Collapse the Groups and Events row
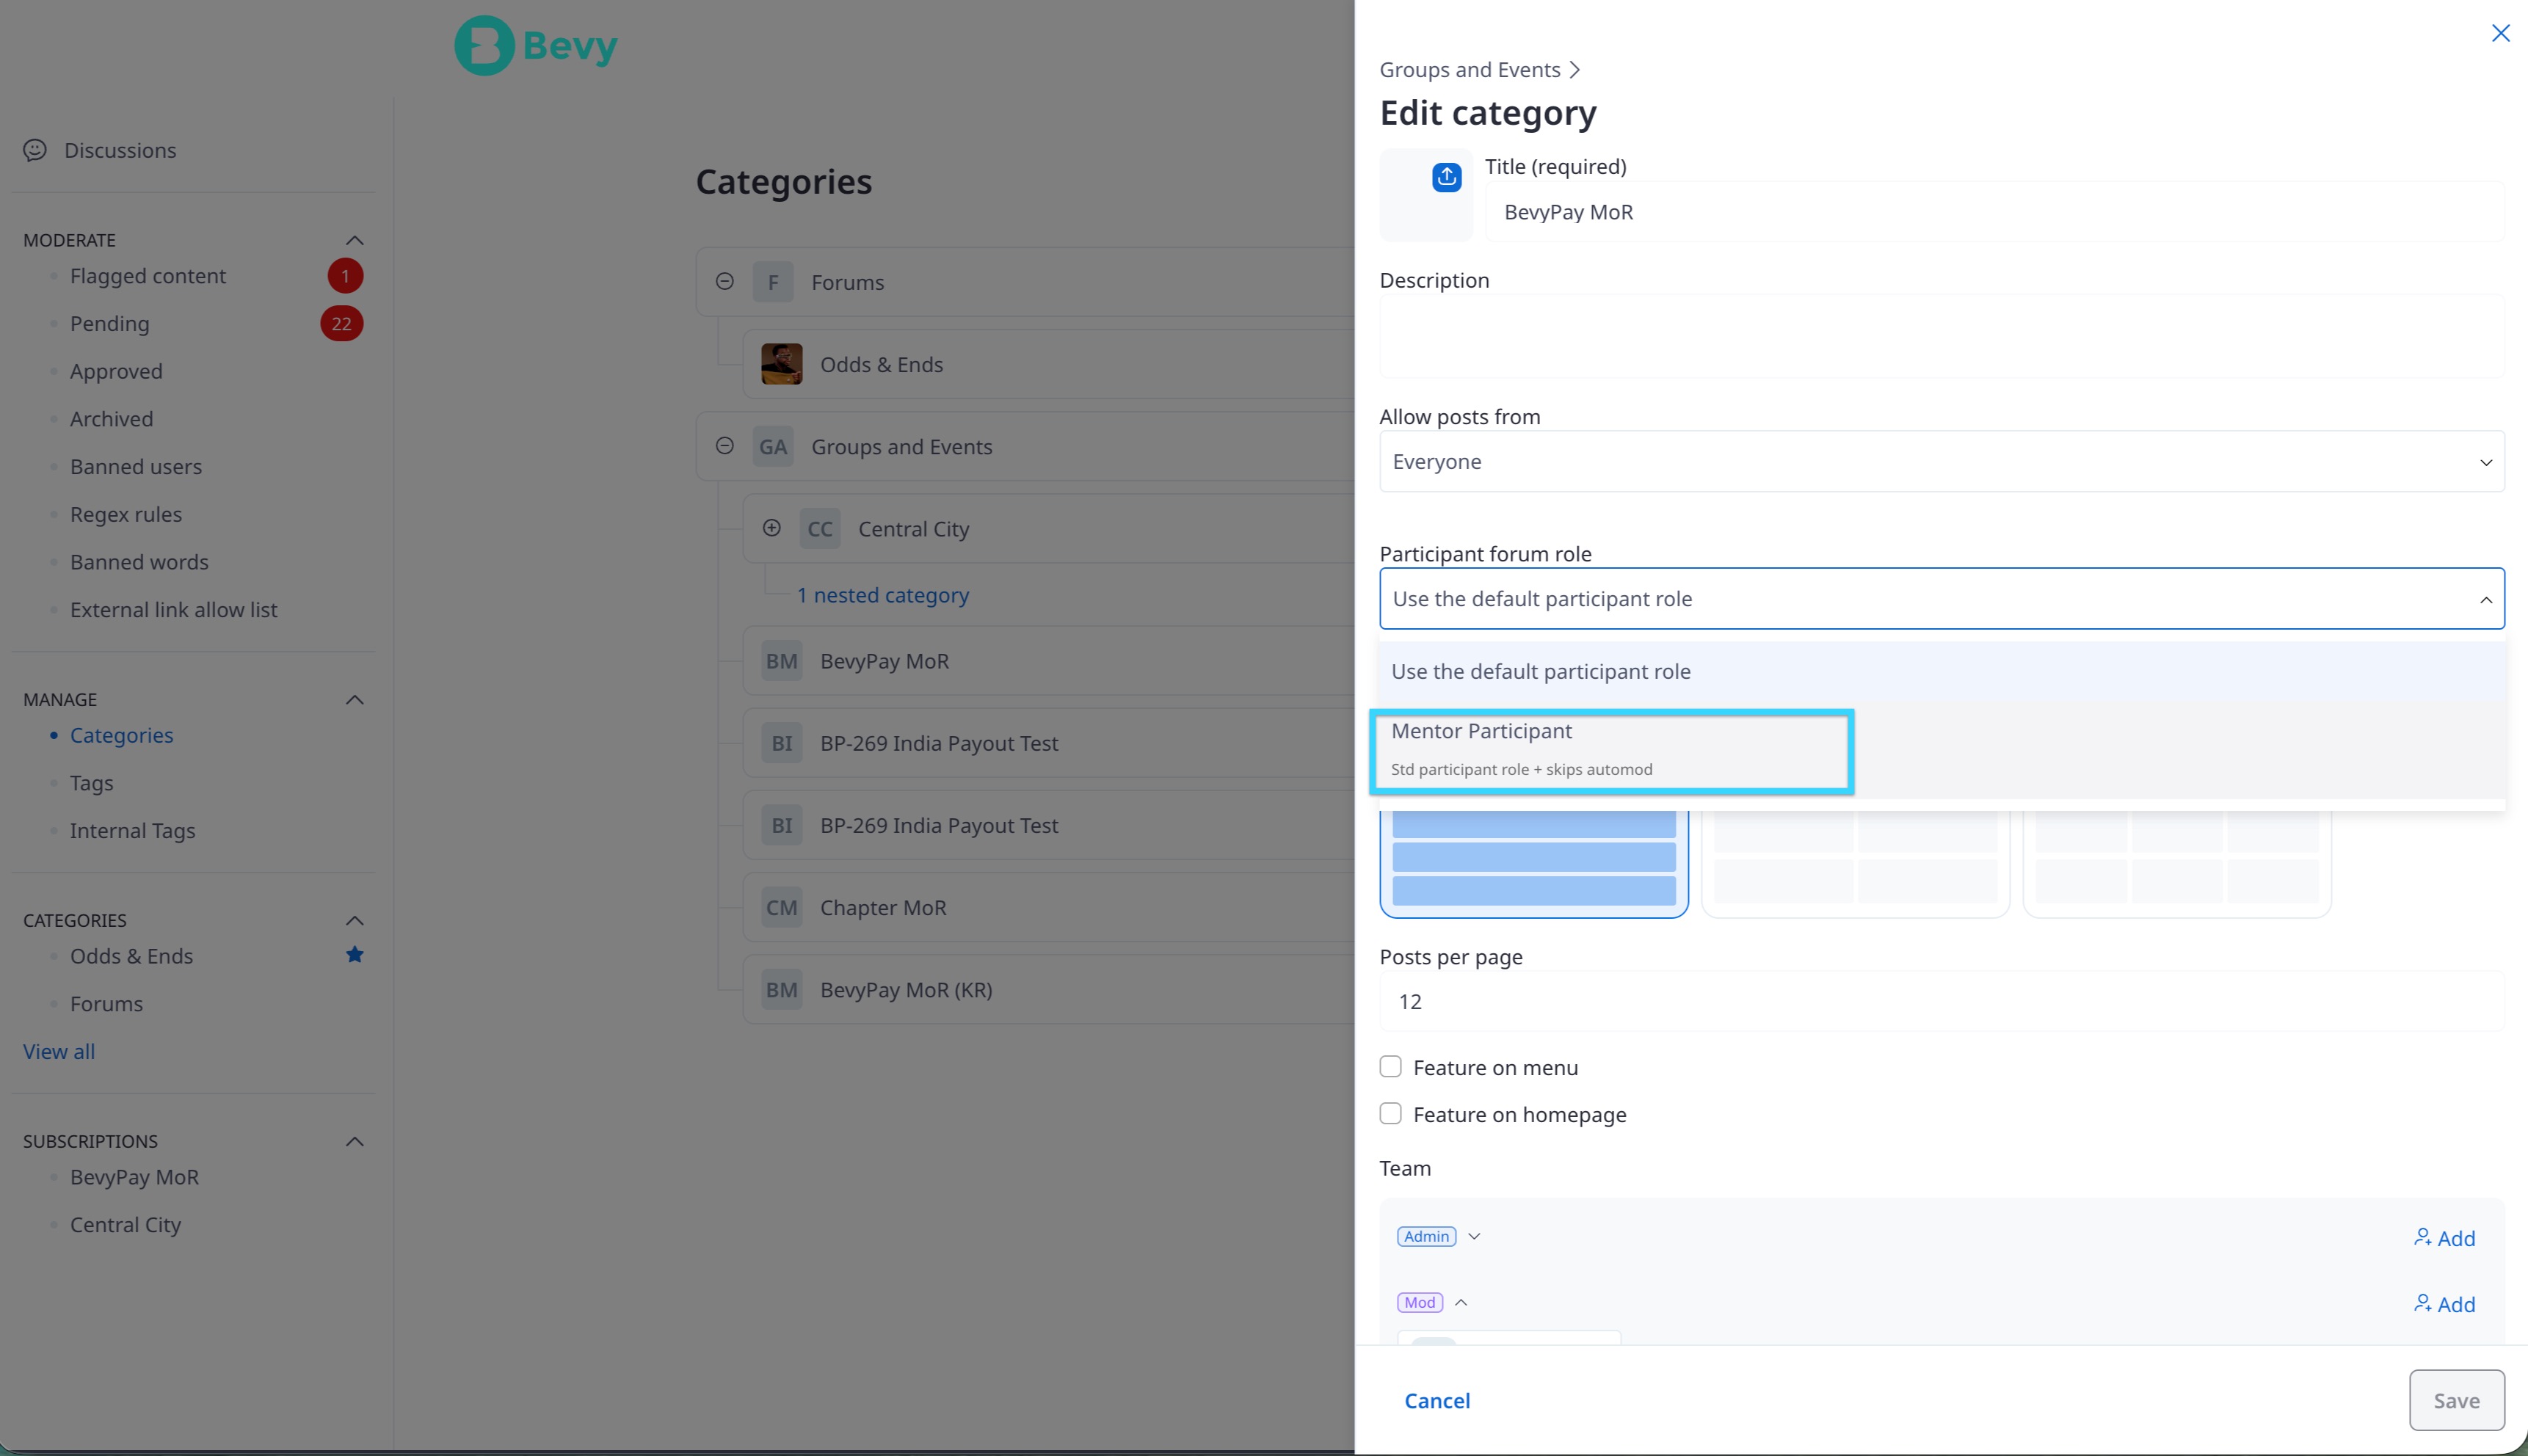The image size is (2528, 1456). 725,446
